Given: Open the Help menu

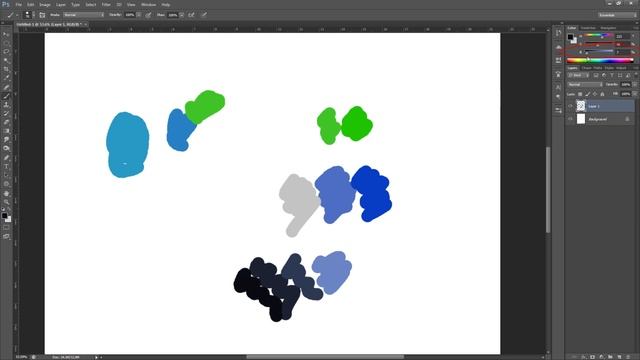Looking at the screenshot, I should point(165,4).
